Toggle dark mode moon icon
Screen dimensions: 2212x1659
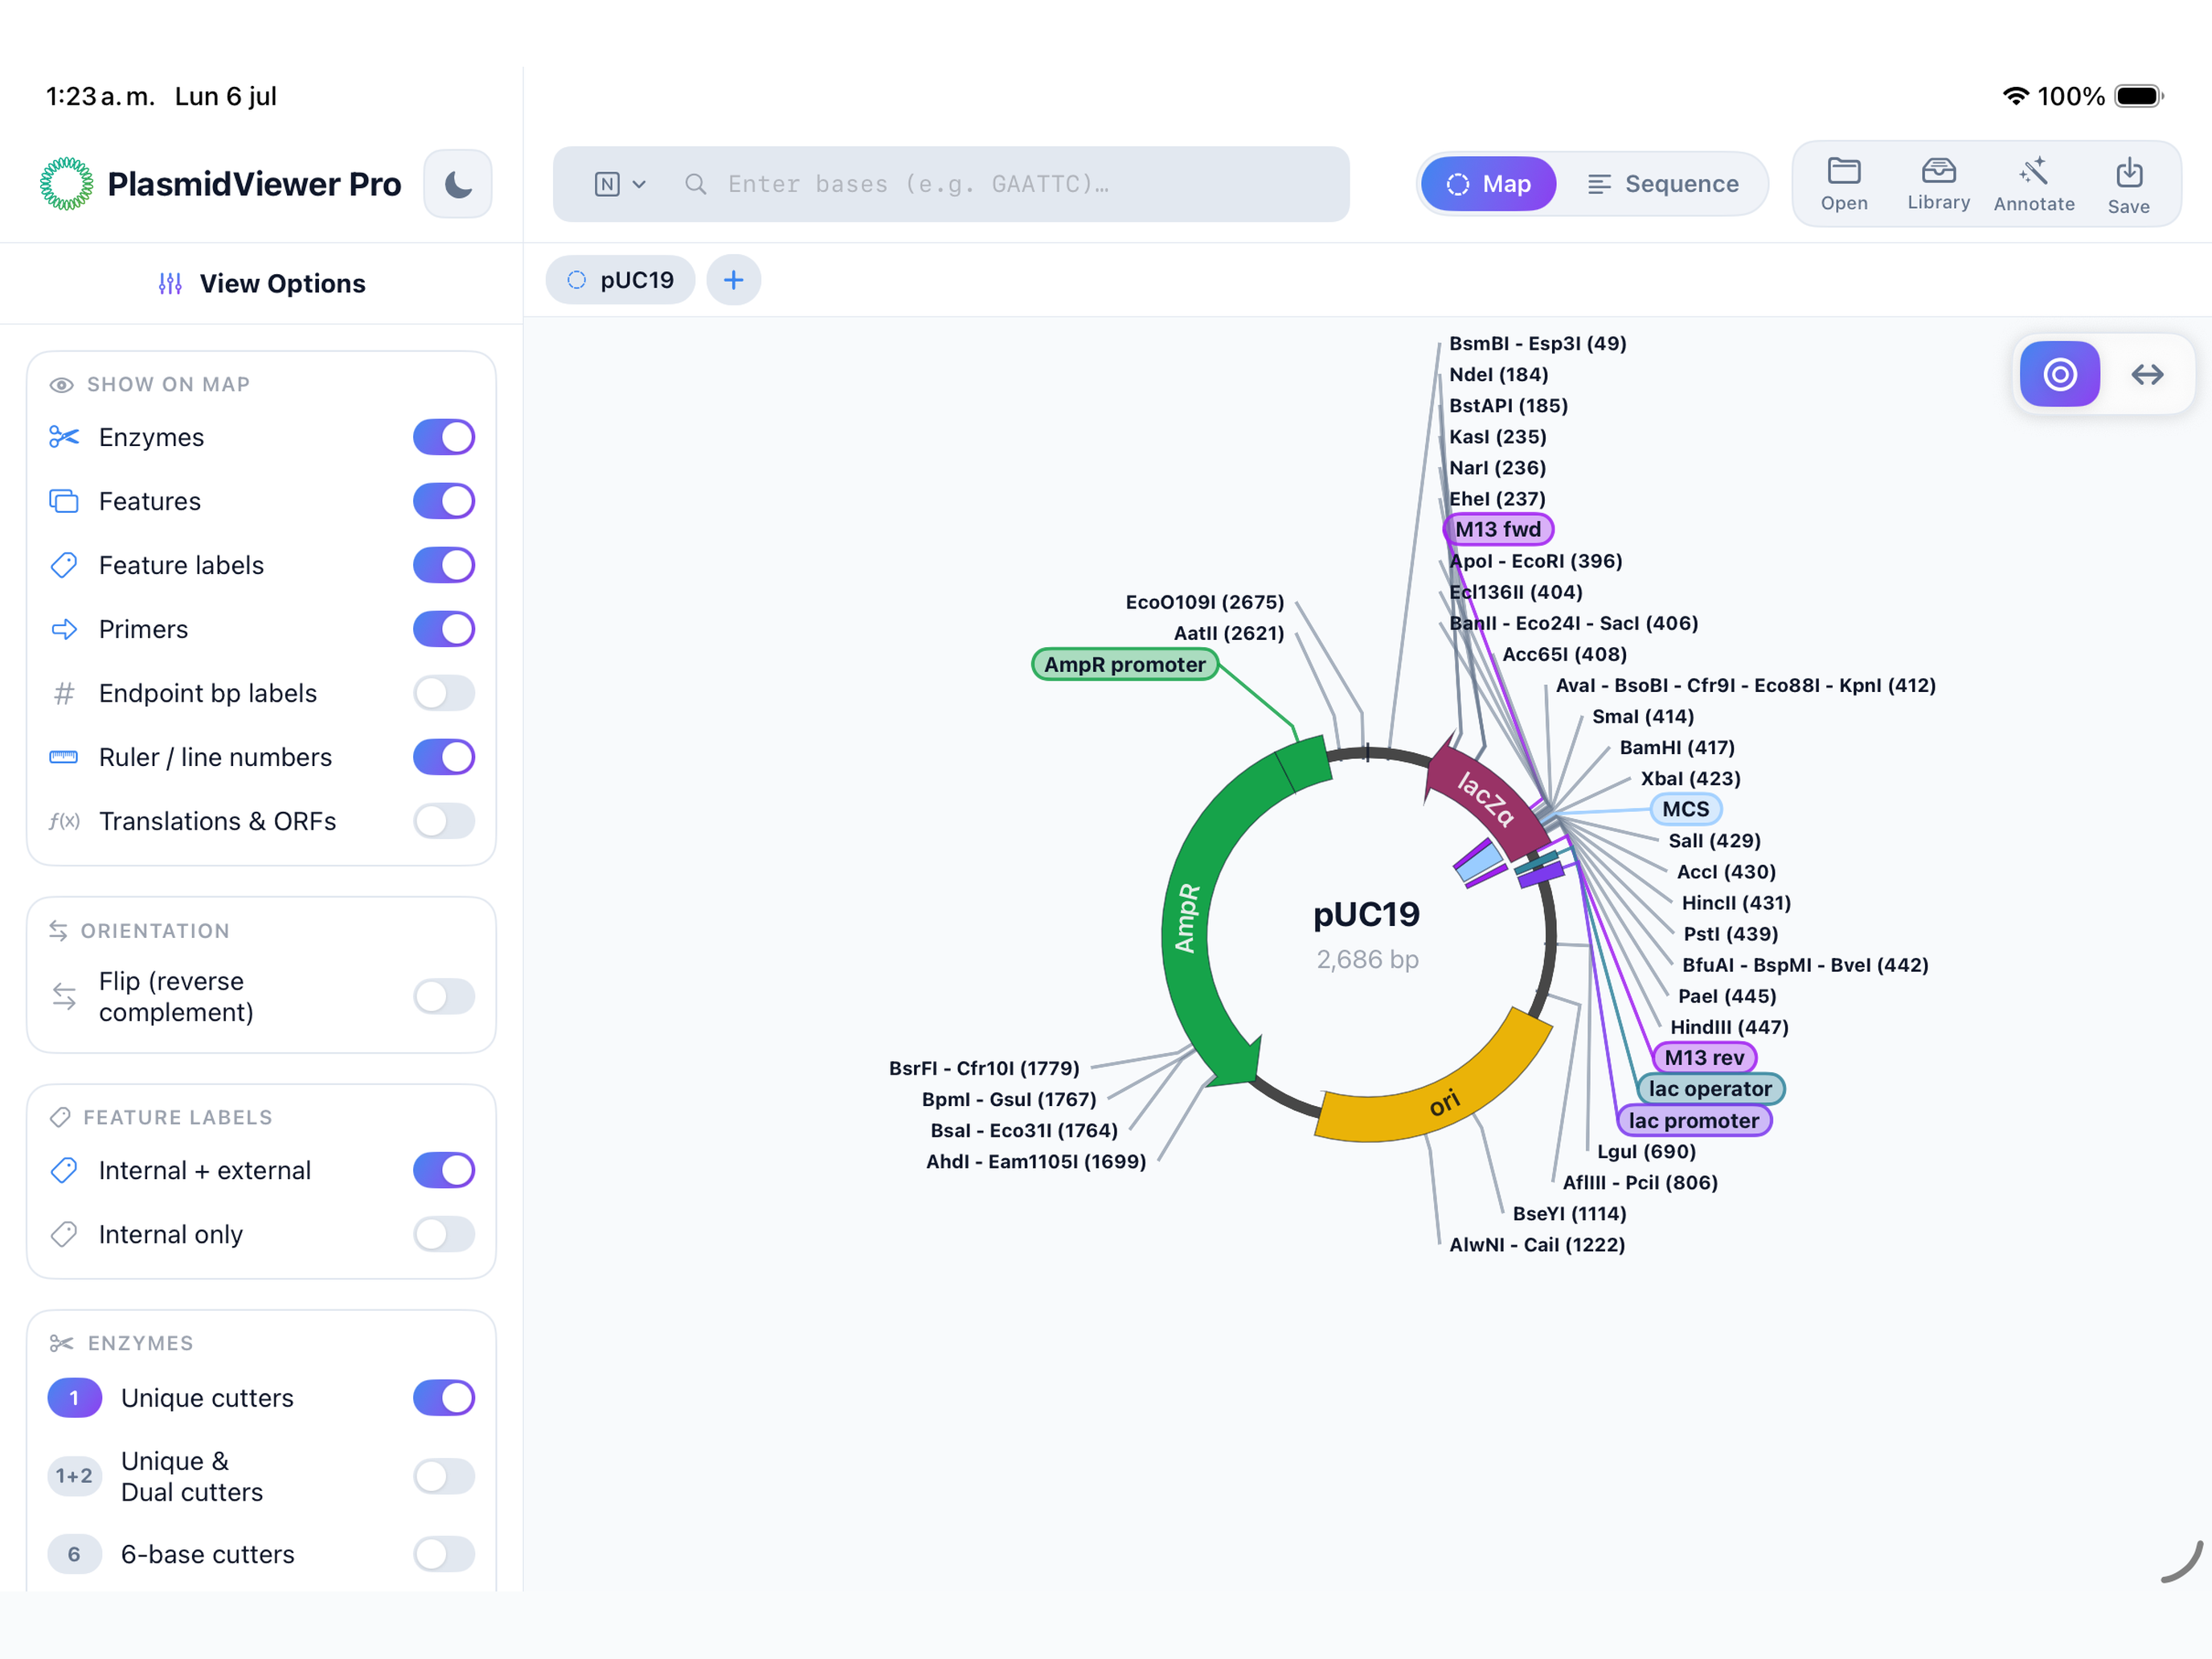[x=458, y=184]
